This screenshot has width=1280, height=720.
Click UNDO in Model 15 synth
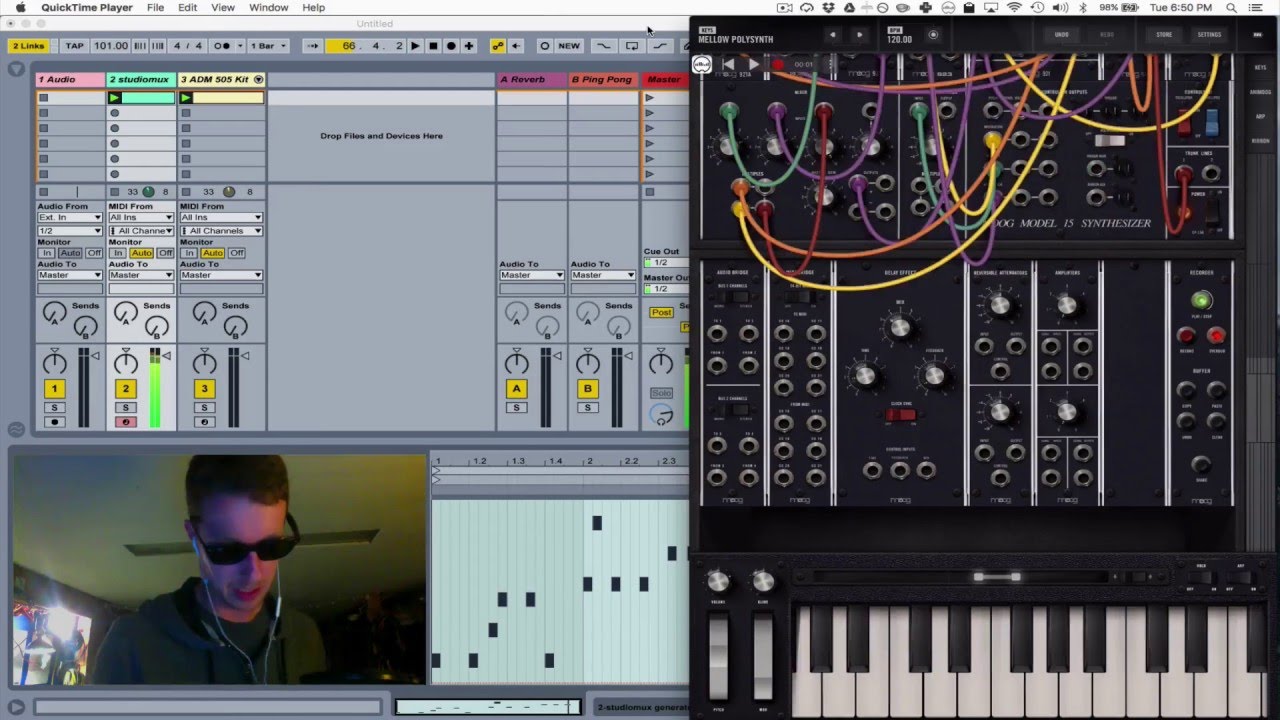click(x=1061, y=35)
